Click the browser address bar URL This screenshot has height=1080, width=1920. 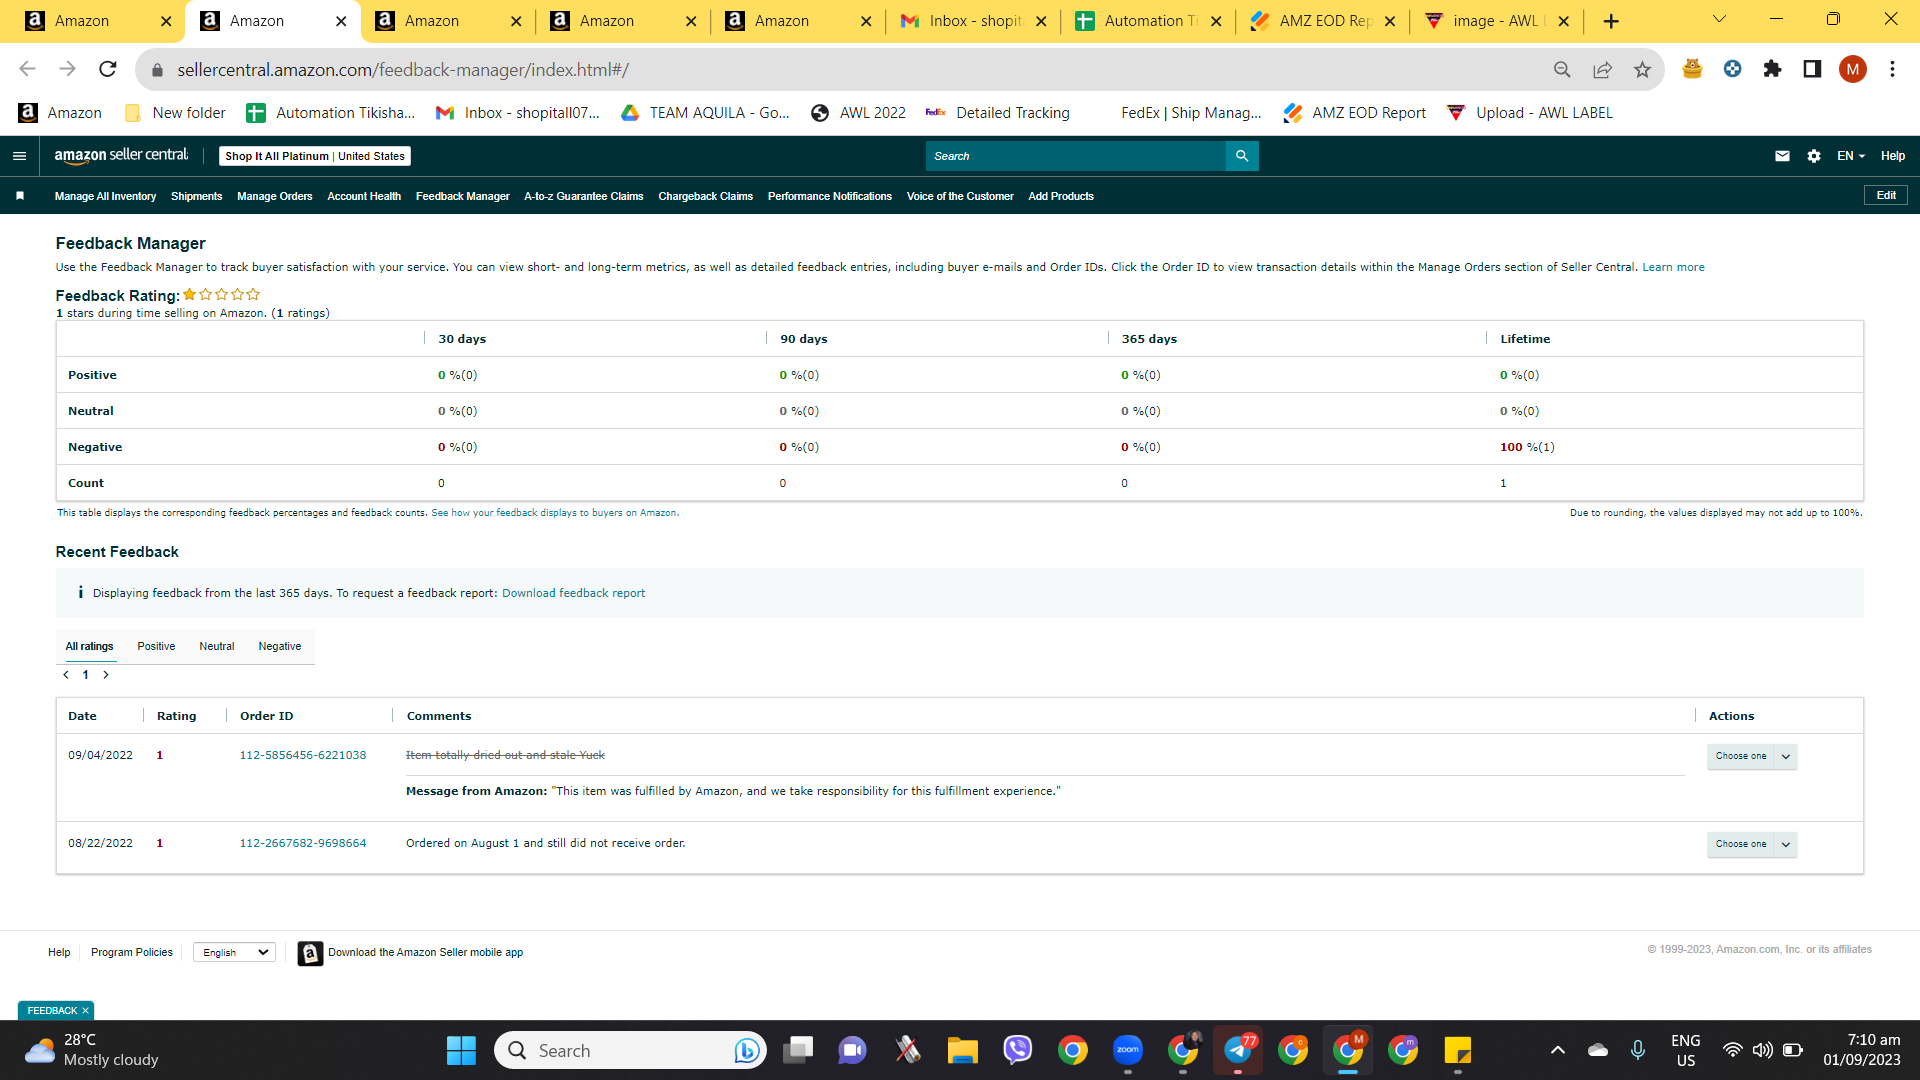pos(403,69)
